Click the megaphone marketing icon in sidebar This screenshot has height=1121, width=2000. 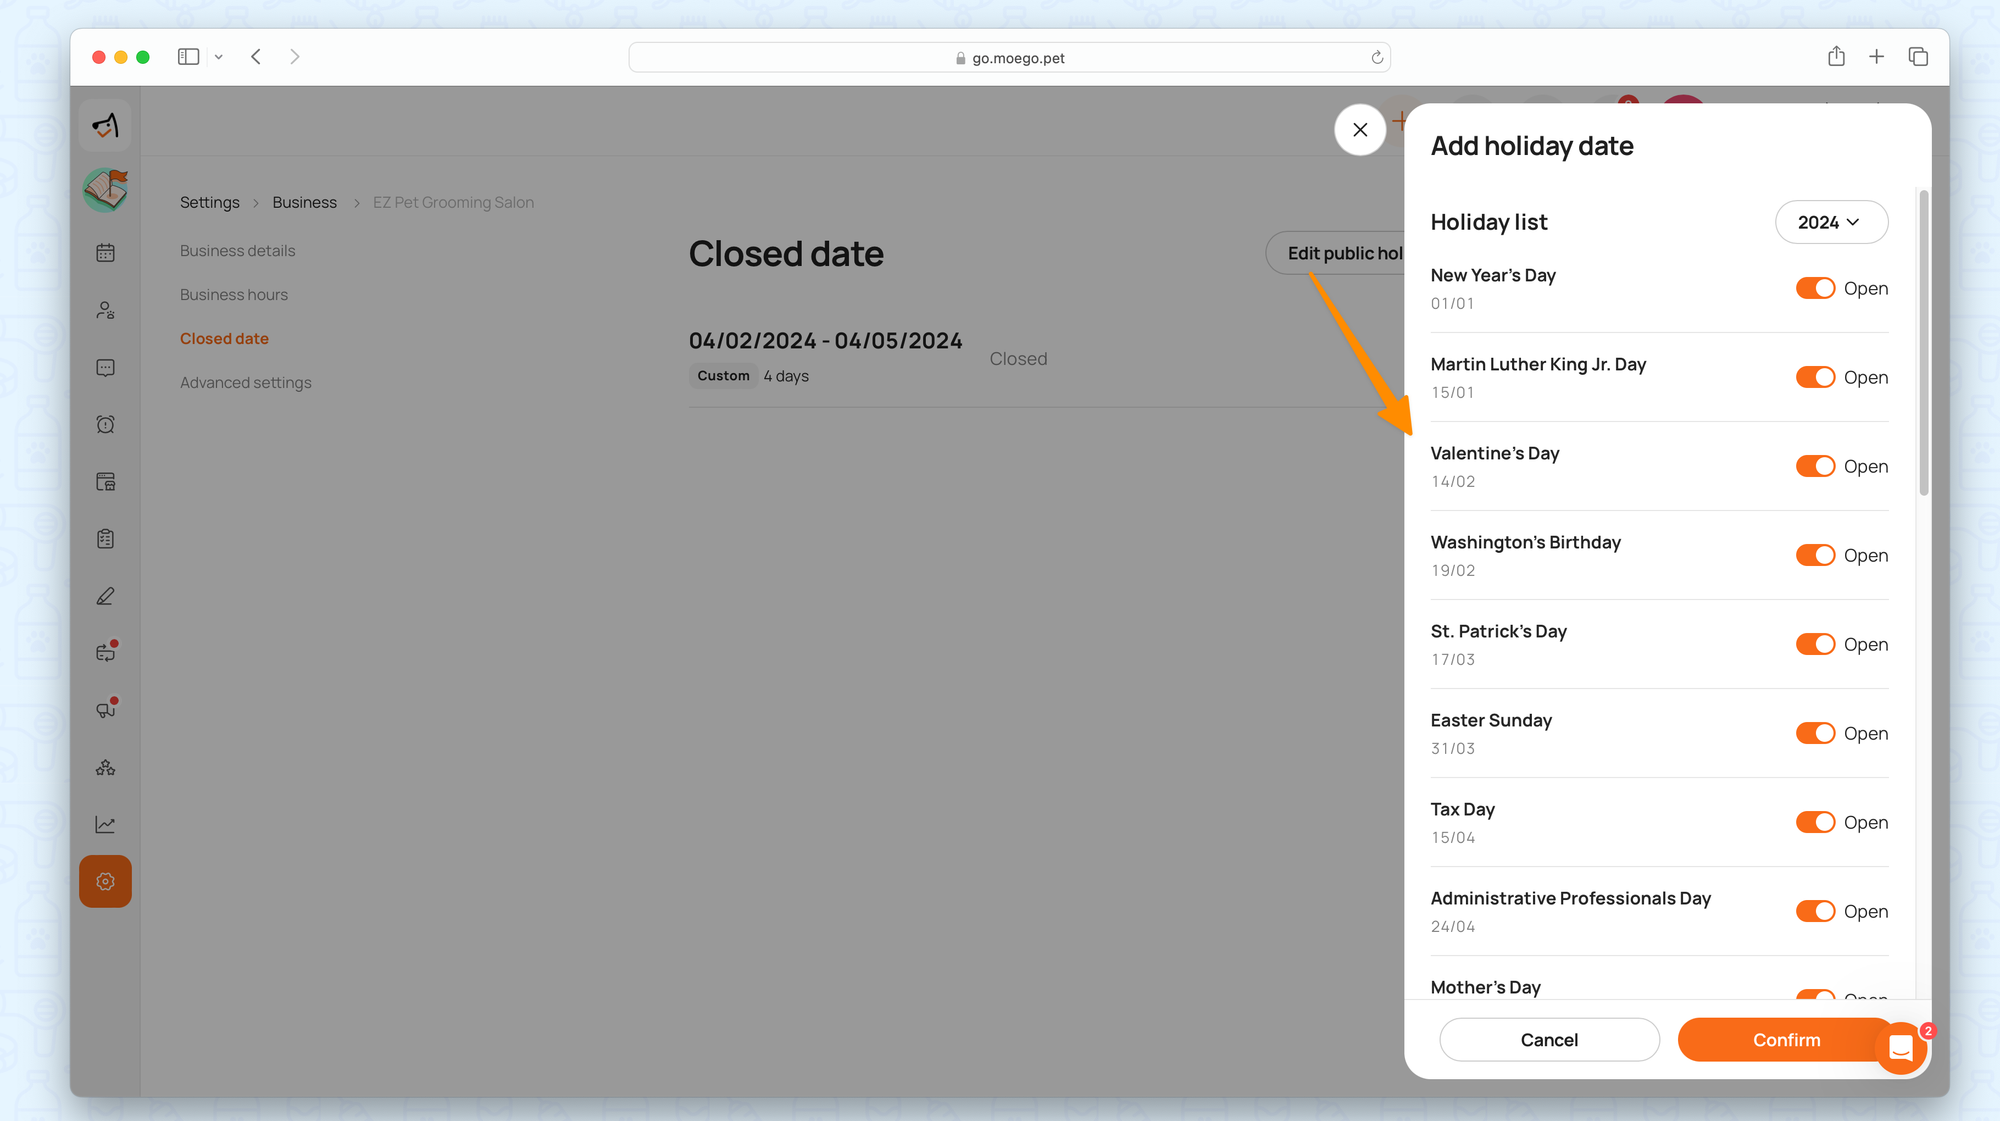coord(105,710)
